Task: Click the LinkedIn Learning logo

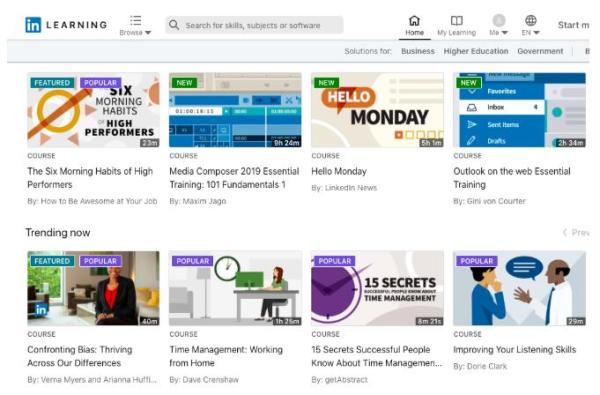Action: click(66, 25)
